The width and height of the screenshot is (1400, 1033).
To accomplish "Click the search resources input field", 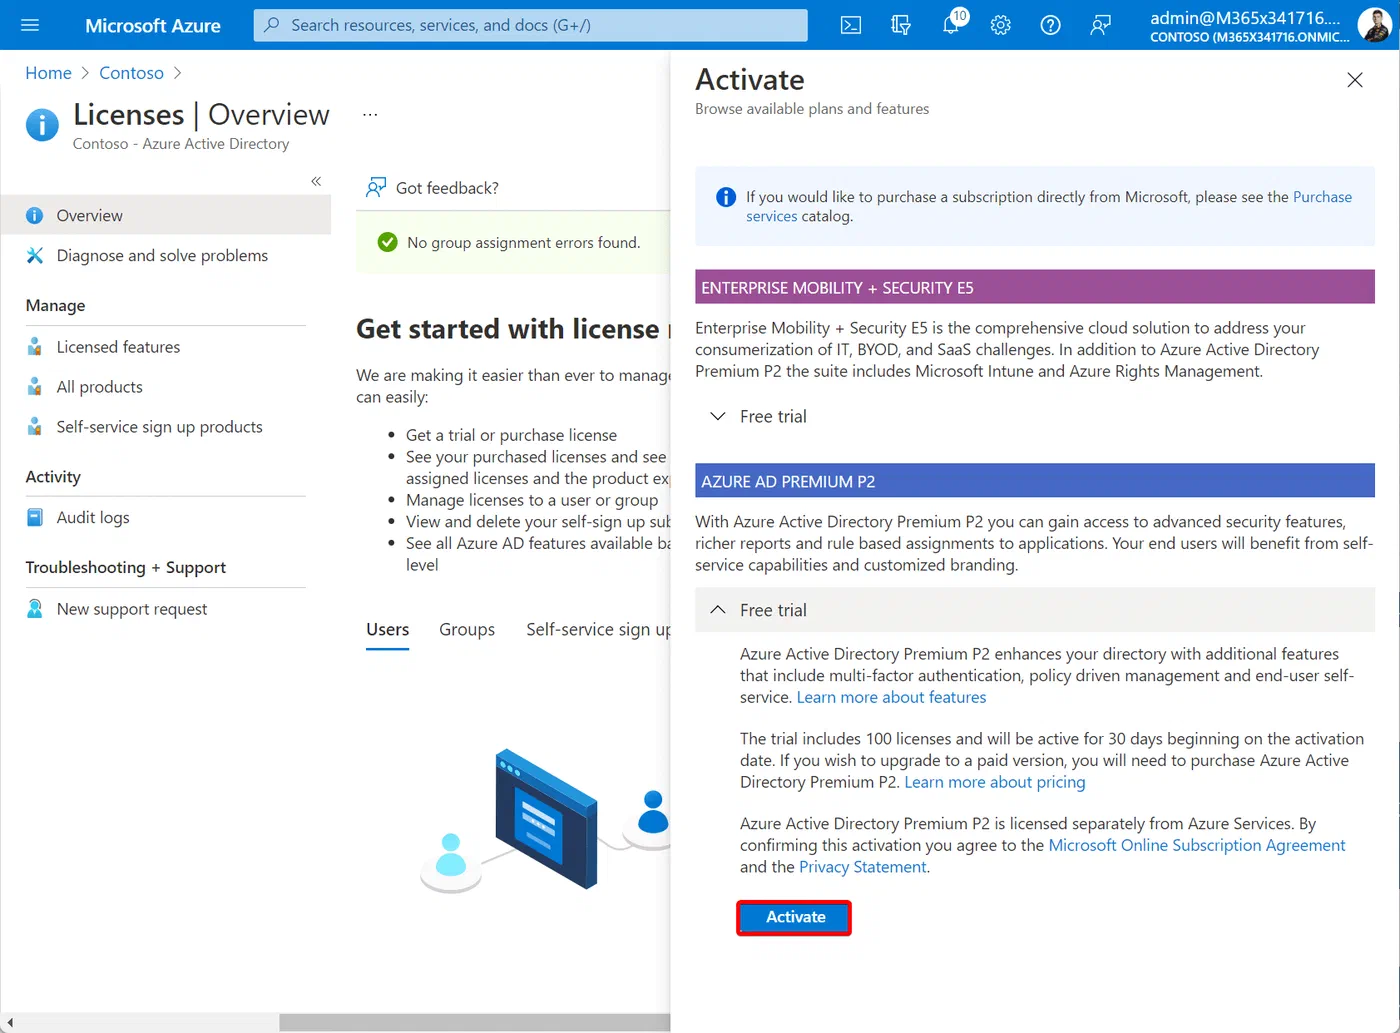I will pyautogui.click(x=530, y=25).
